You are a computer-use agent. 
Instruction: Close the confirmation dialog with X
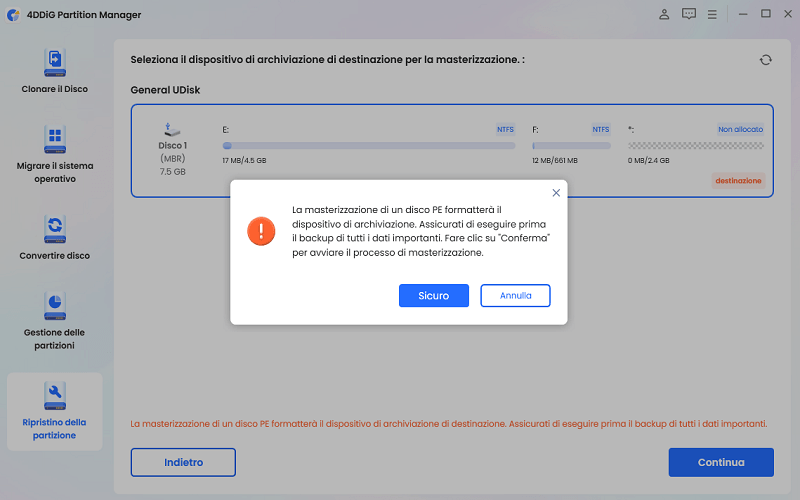point(556,193)
